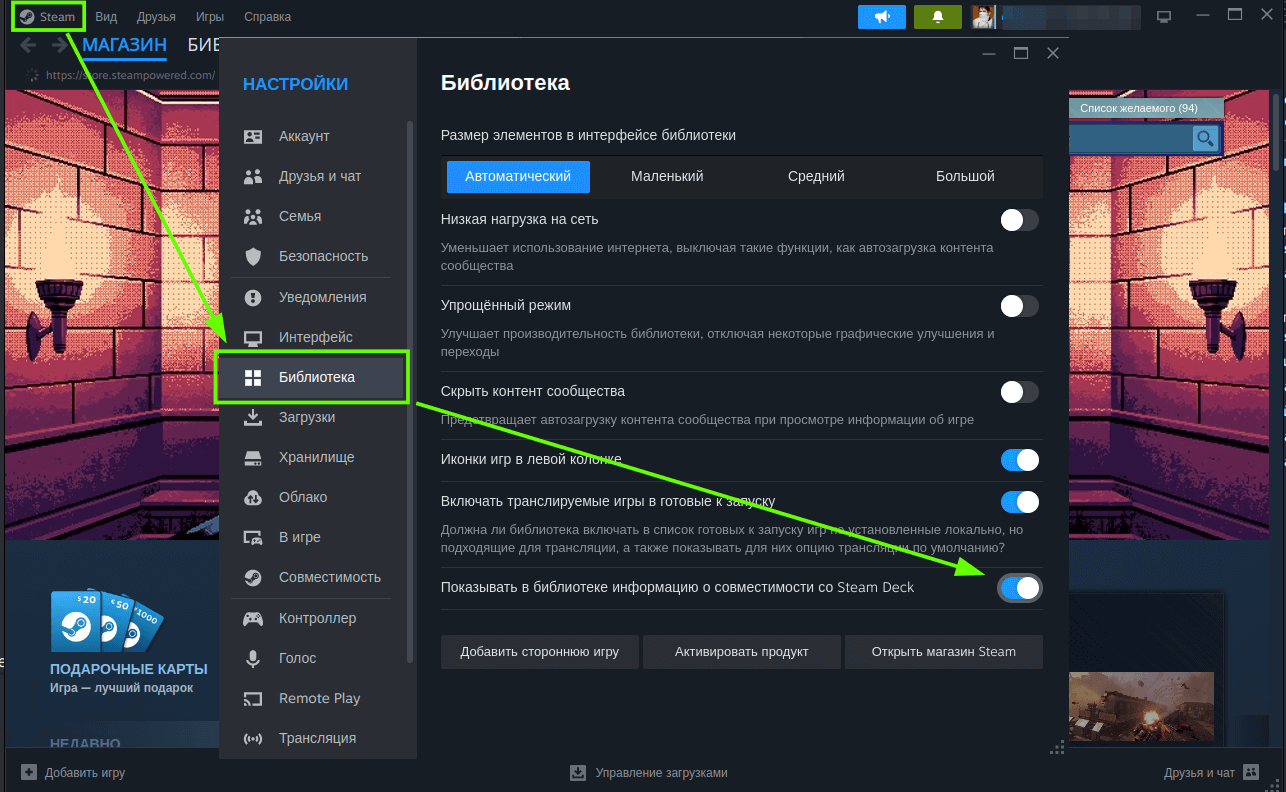Pick the Большой size option
Screen dimensions: 1286x792
tap(965, 176)
